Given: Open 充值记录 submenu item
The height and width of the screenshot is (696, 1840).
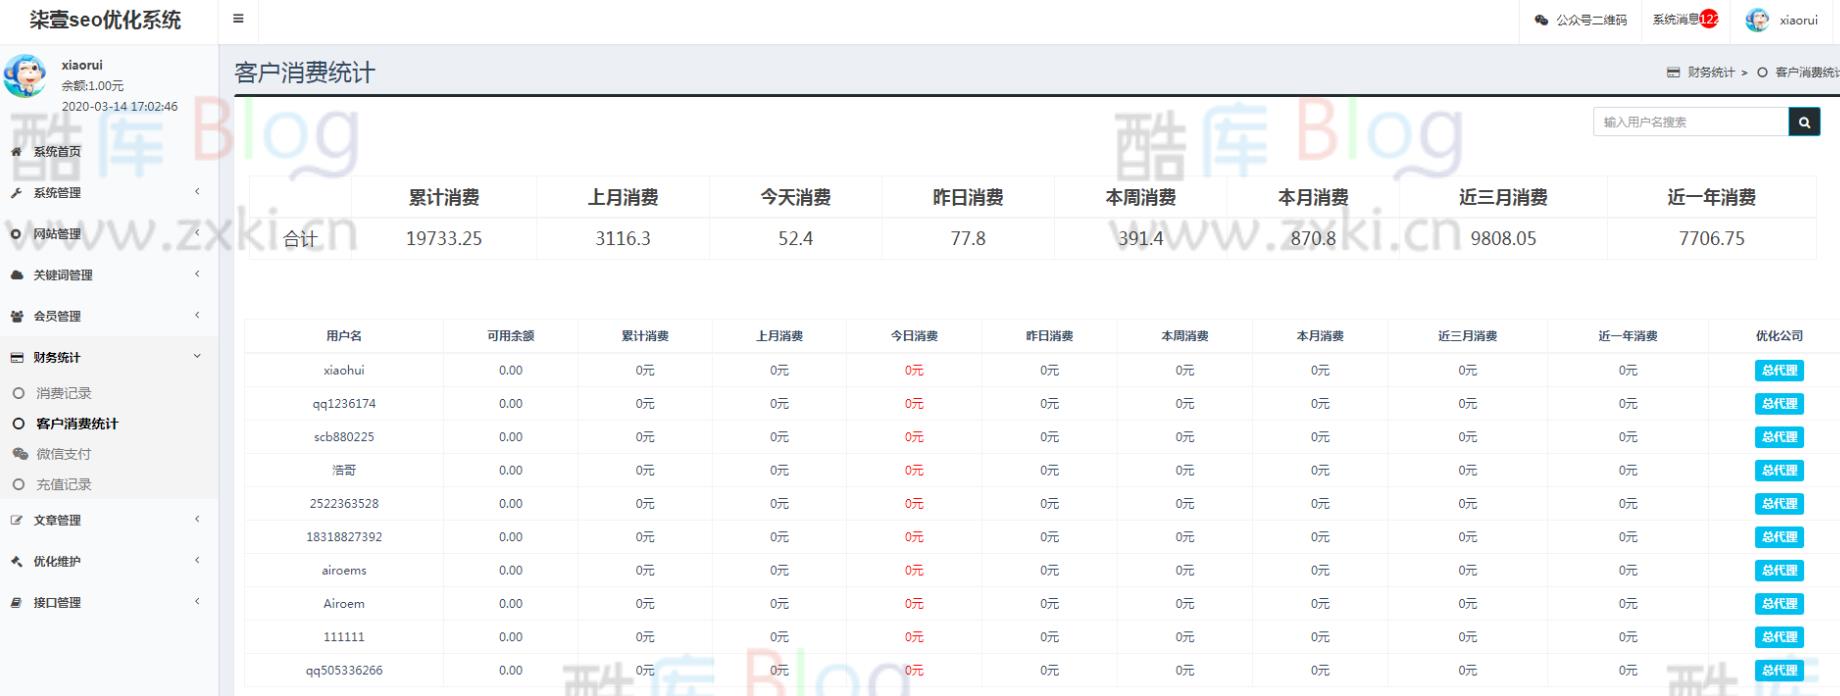Looking at the screenshot, I should [64, 484].
